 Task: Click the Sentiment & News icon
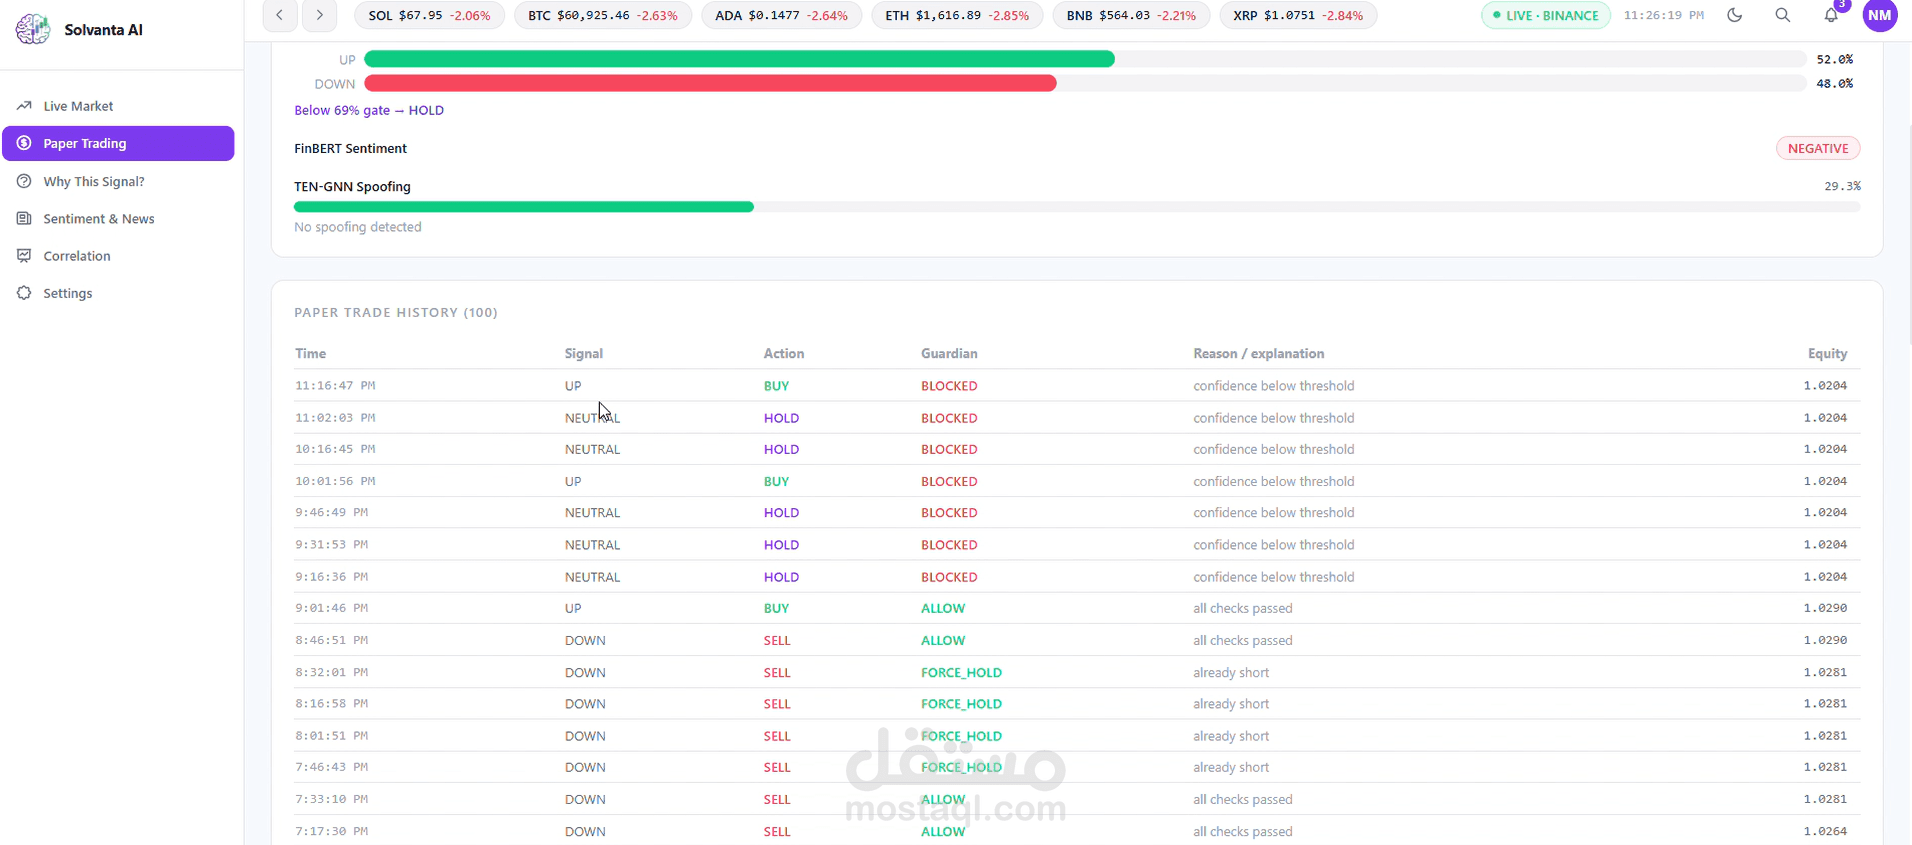[24, 218]
